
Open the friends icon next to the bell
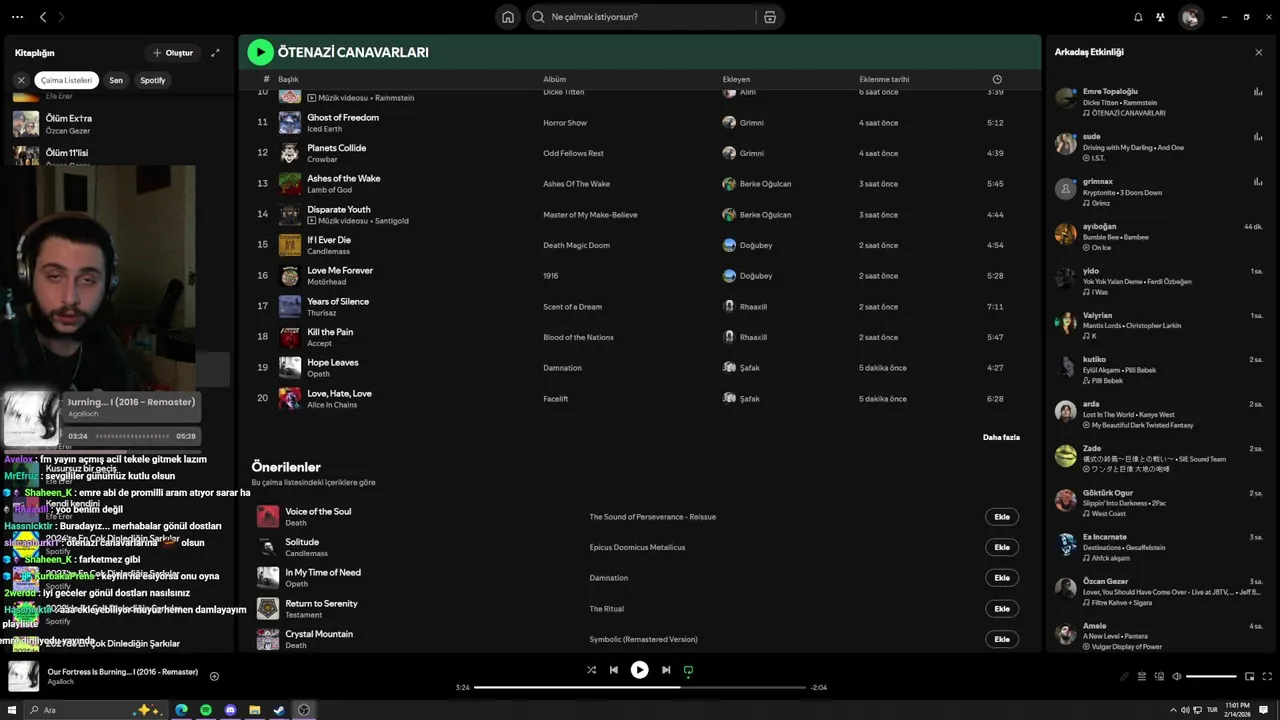click(1160, 17)
